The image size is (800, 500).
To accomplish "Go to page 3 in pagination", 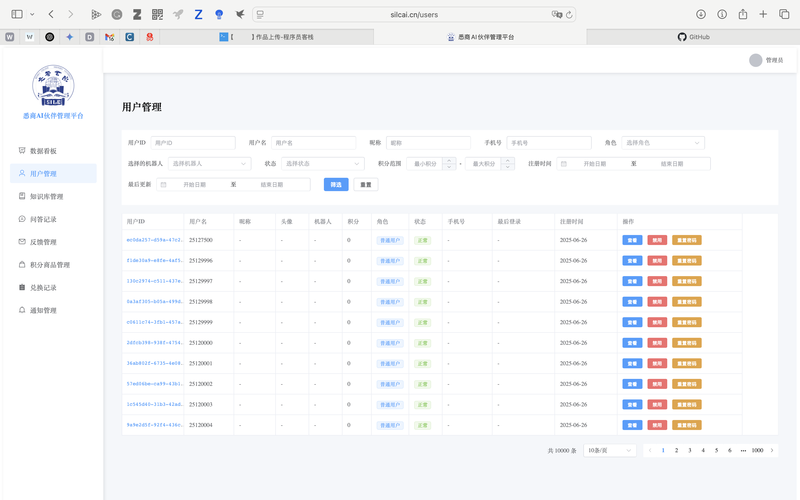I will coord(690,451).
